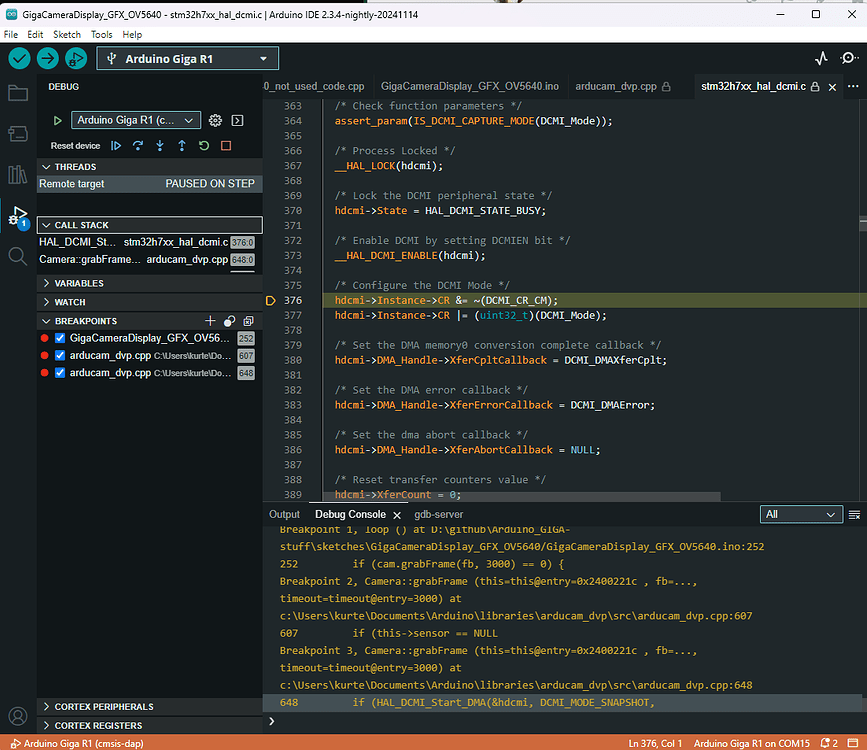The image size is (867, 750).
Task: Add a function breakpoint with the plus icon
Action: pos(210,321)
